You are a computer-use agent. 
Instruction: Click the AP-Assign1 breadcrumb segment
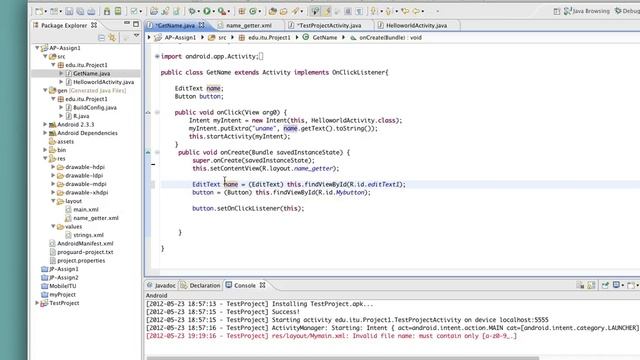[x=180, y=37]
